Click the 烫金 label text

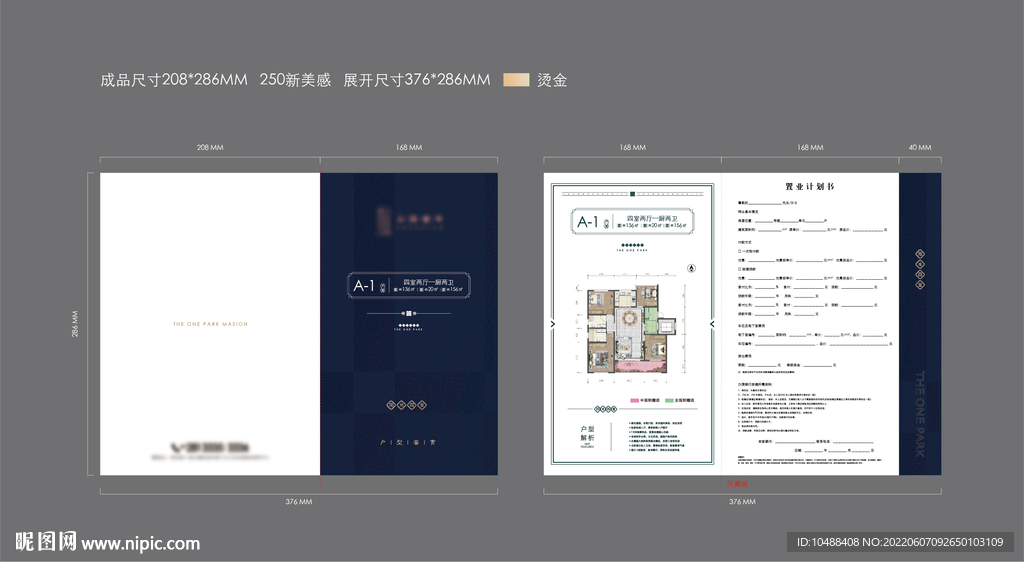pyautogui.click(x=552, y=80)
